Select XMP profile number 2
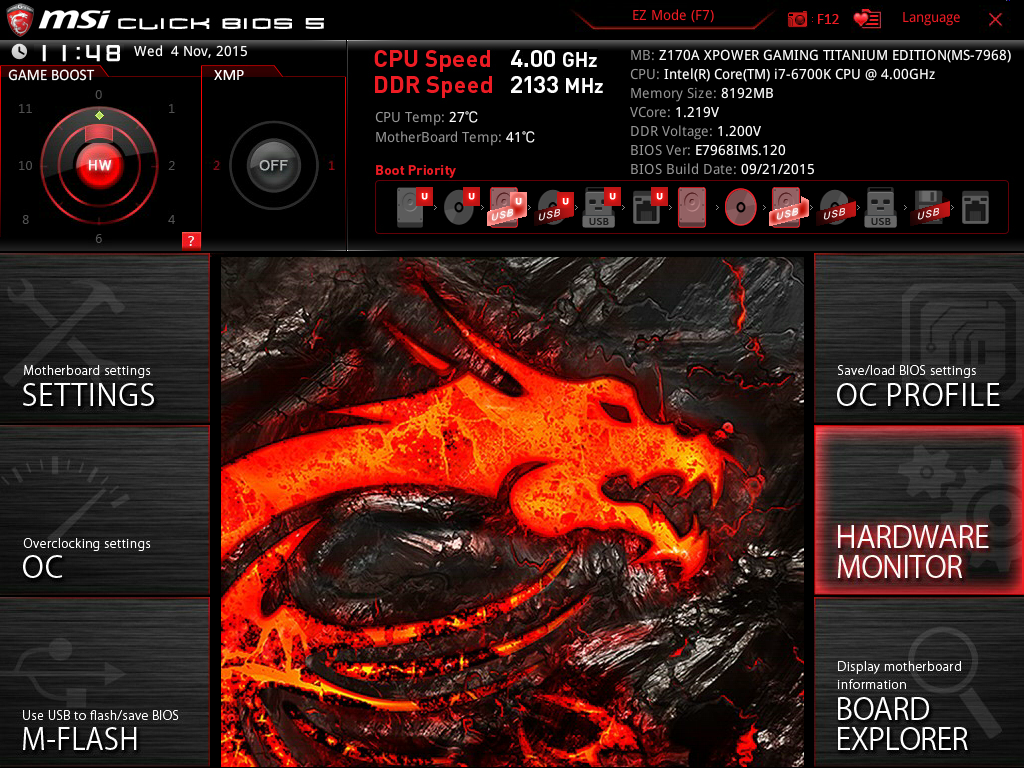The height and width of the screenshot is (768, 1024). tap(216, 165)
